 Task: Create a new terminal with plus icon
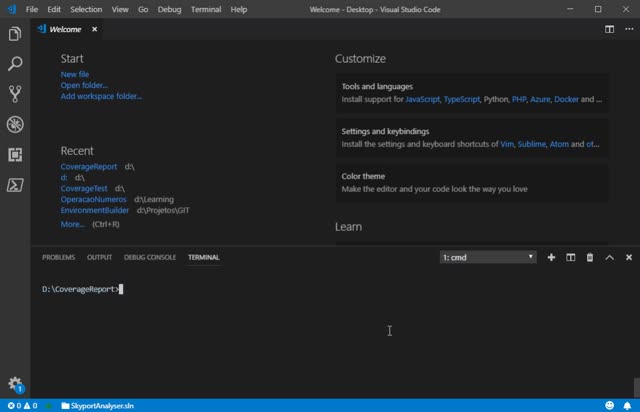click(x=551, y=257)
